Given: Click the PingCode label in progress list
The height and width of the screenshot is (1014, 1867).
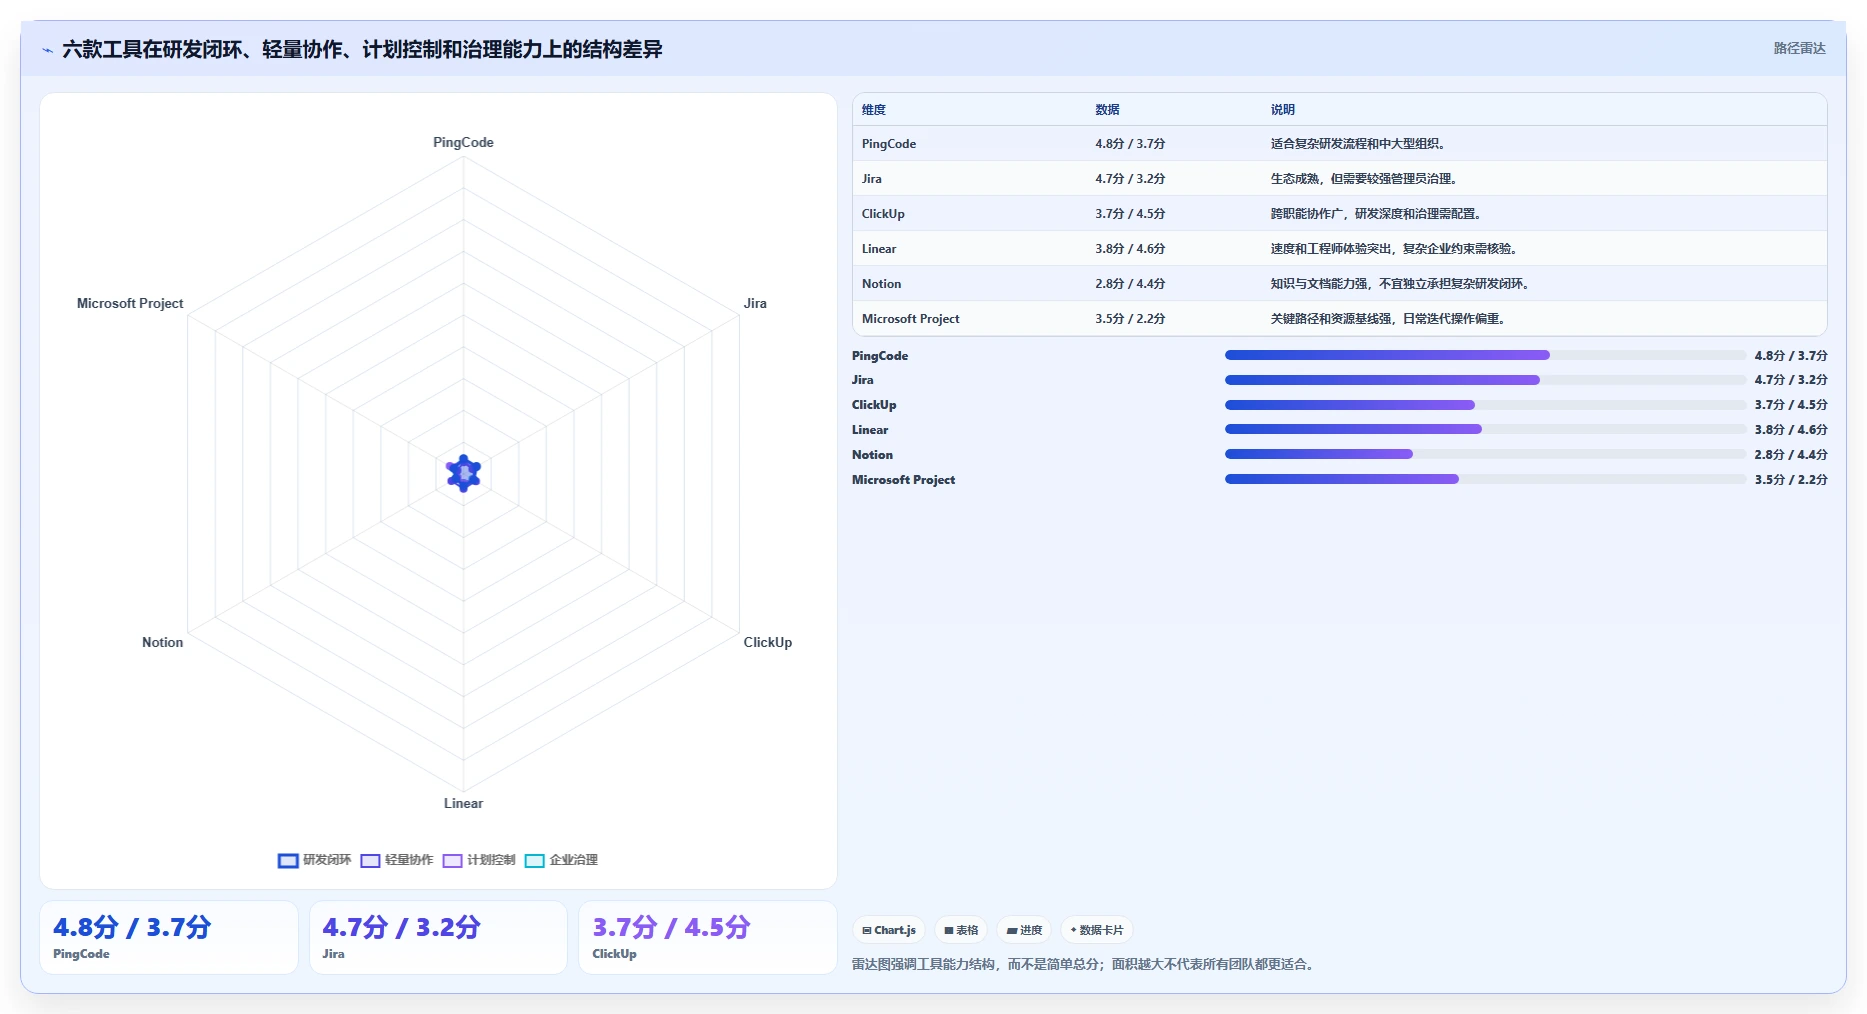Looking at the screenshot, I should [x=880, y=356].
